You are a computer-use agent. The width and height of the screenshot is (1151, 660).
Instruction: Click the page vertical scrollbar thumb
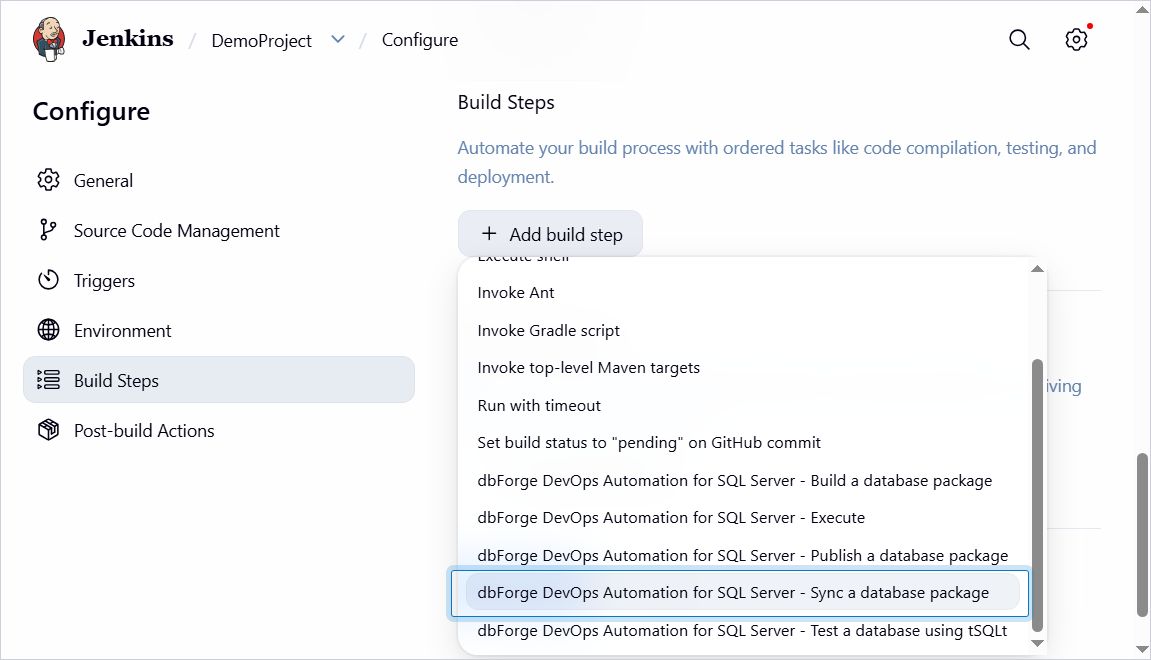1142,534
